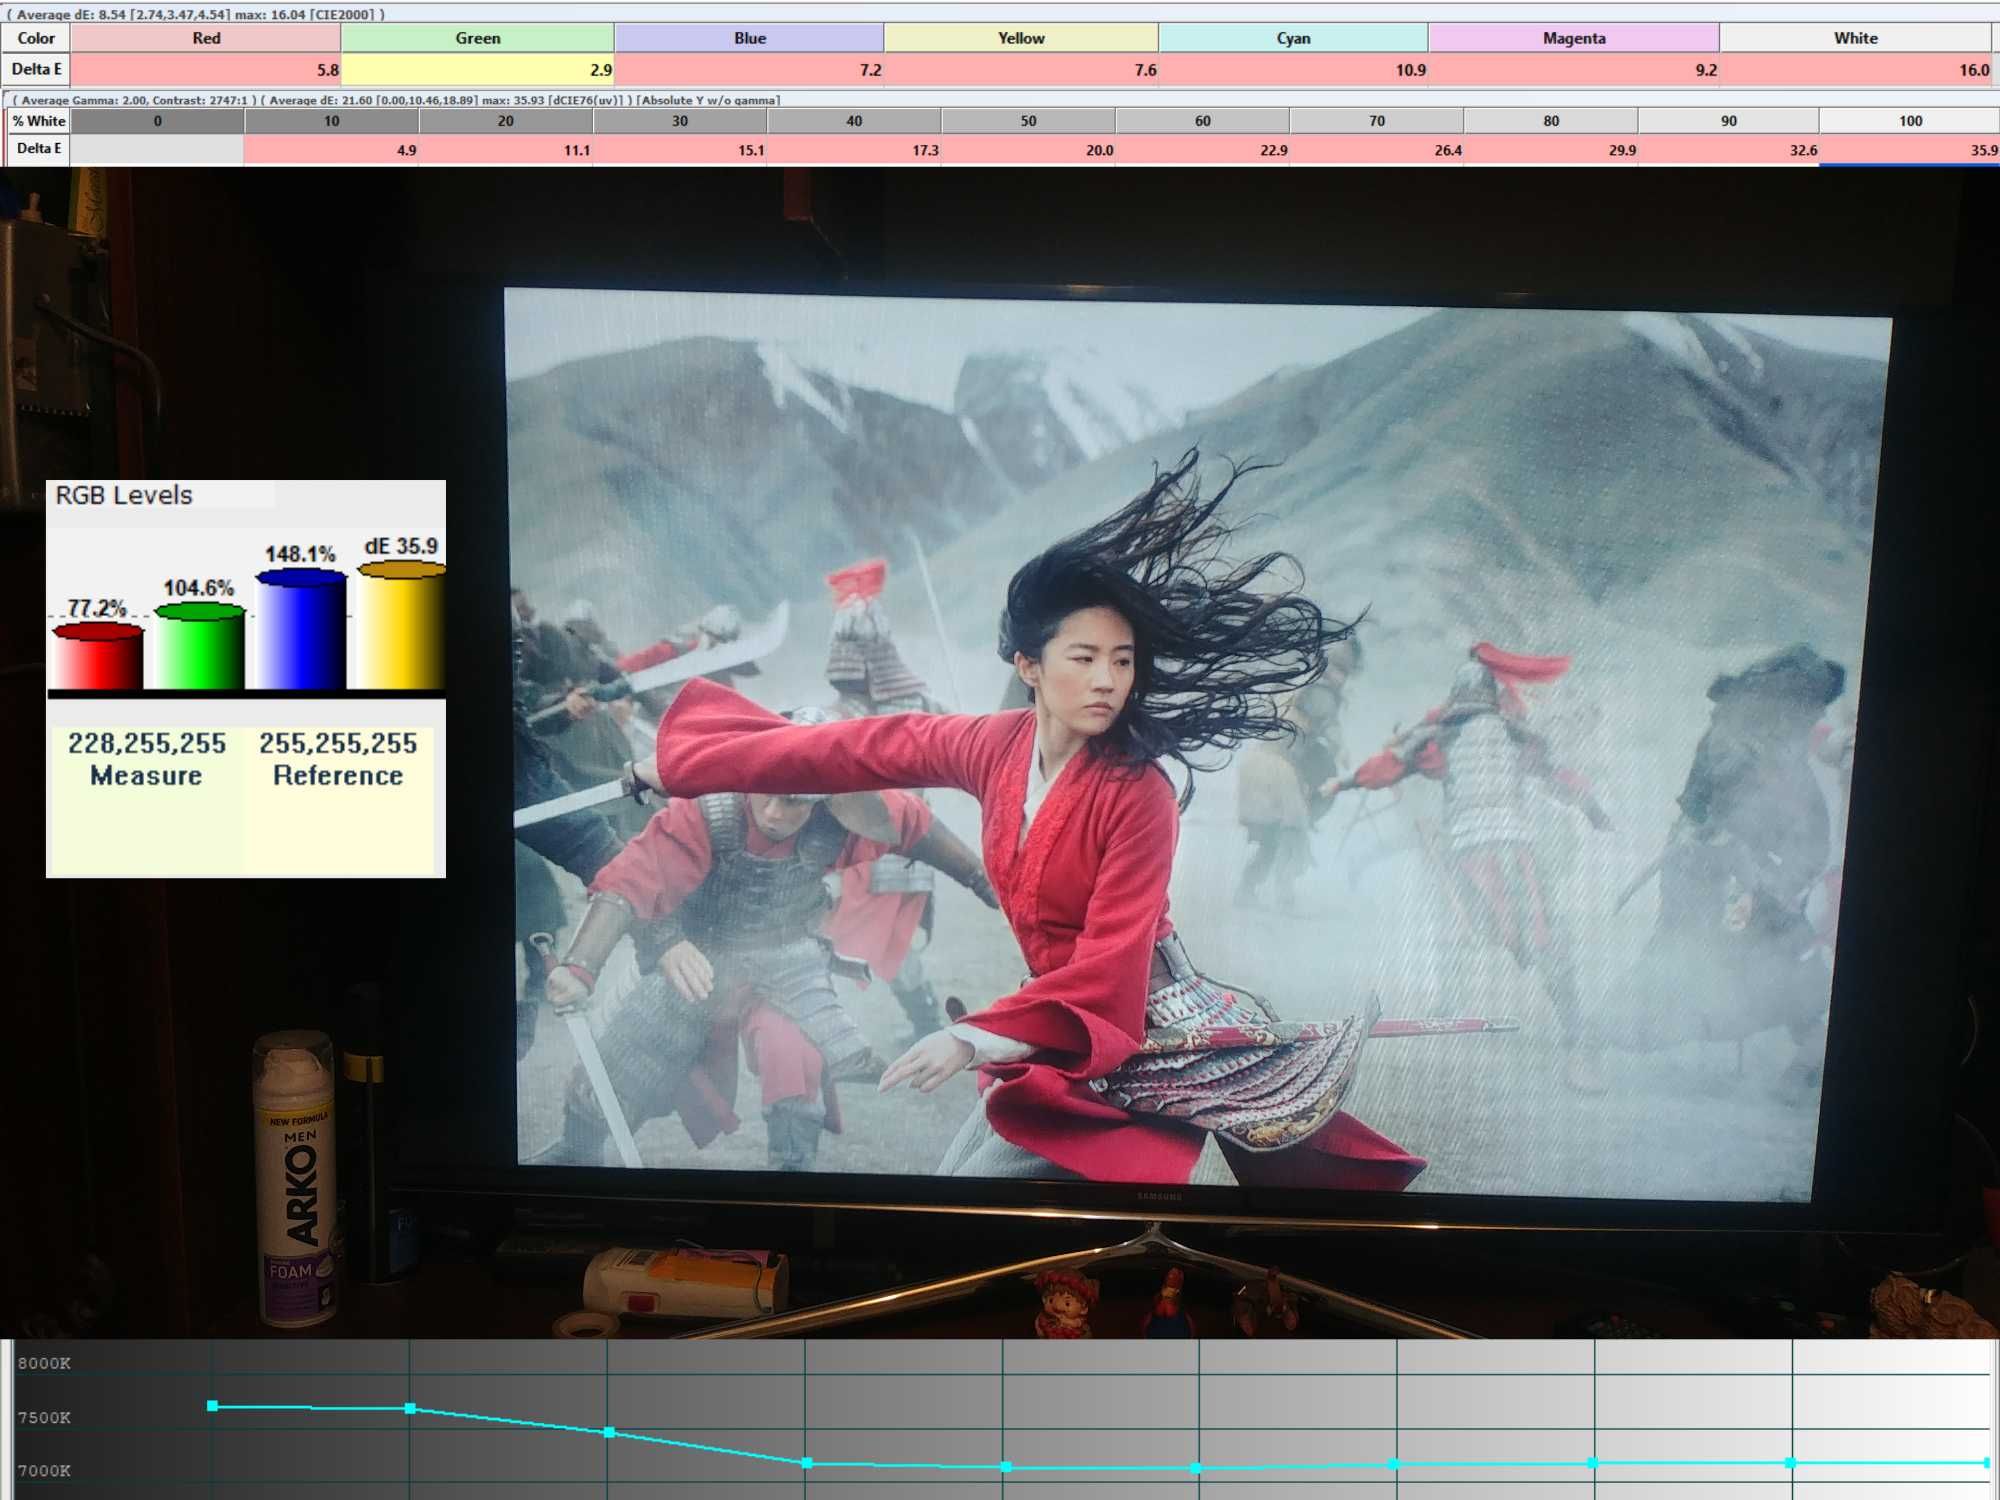Click the White column header in the color table
The image size is (2000, 1500).
point(1855,38)
